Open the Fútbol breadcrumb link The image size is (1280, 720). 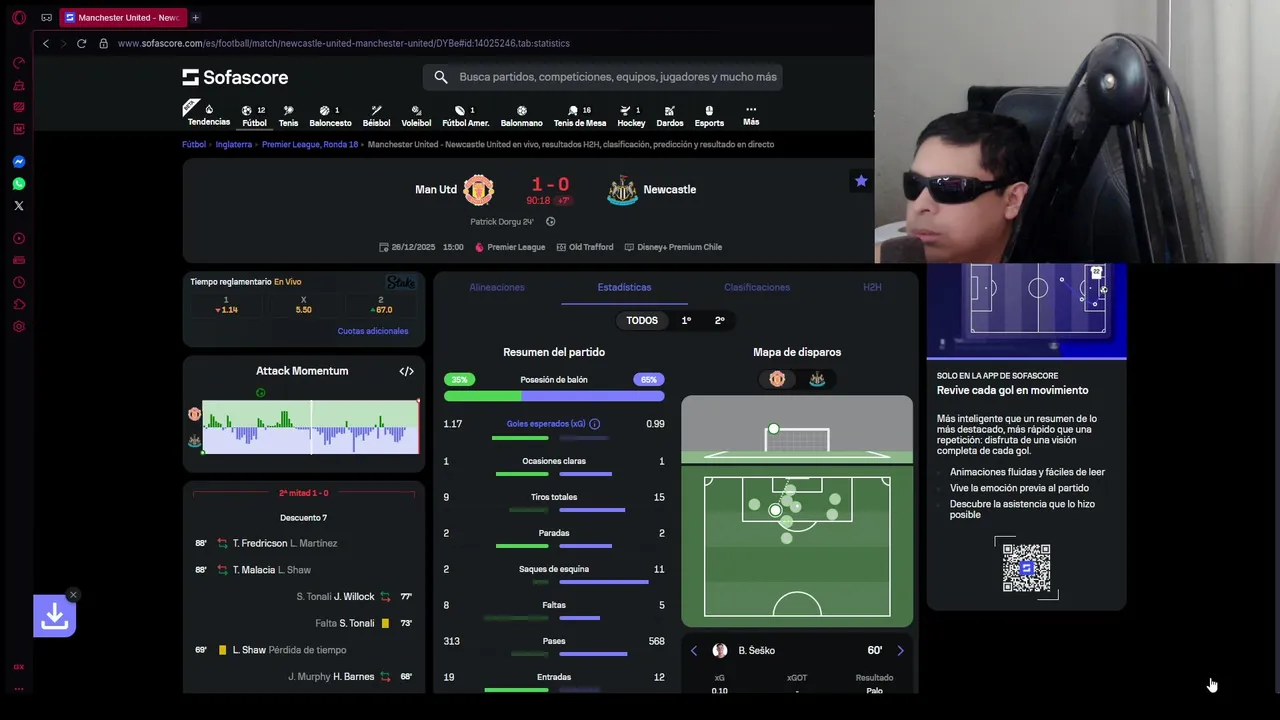[194, 144]
